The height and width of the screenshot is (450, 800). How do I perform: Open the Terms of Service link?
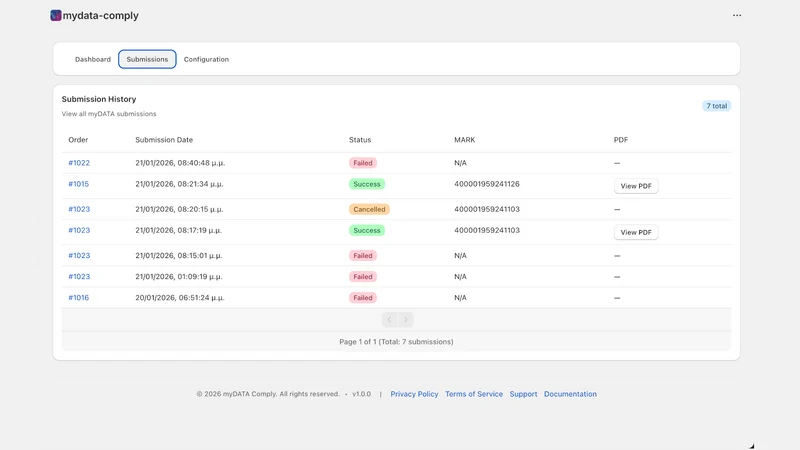click(x=473, y=394)
